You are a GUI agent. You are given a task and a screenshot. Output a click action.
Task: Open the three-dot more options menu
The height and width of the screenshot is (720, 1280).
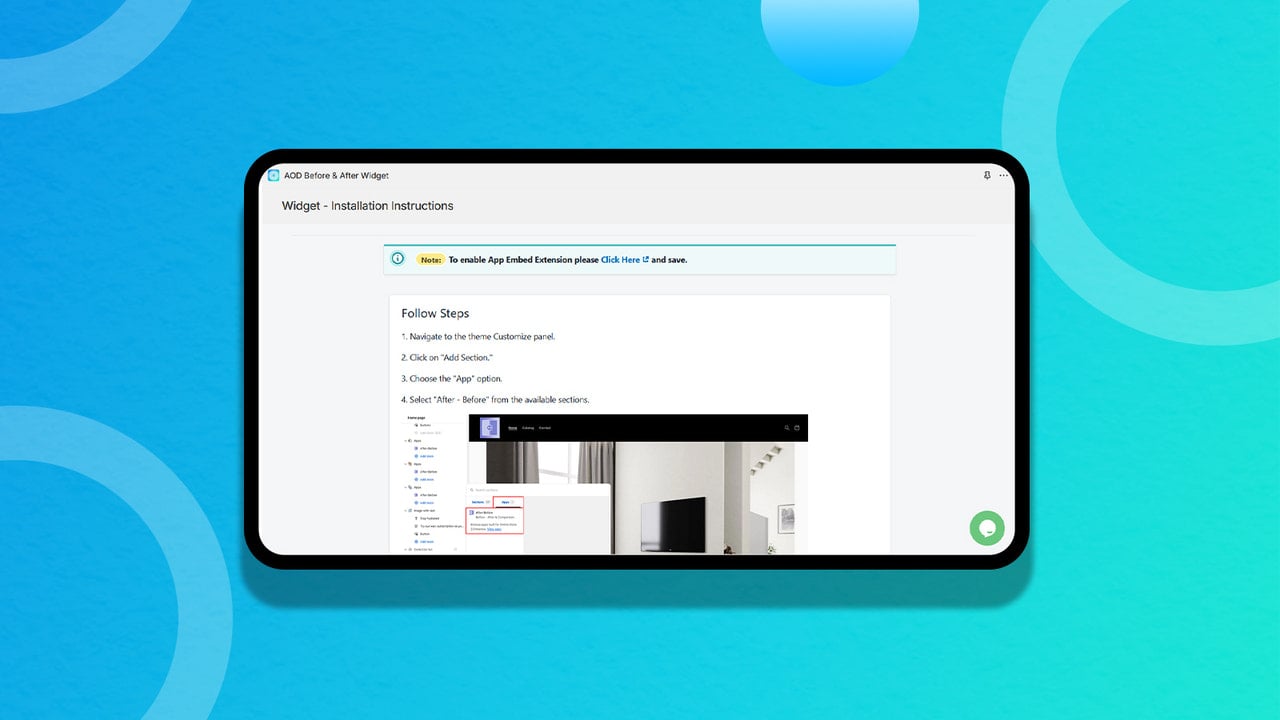(x=1005, y=175)
